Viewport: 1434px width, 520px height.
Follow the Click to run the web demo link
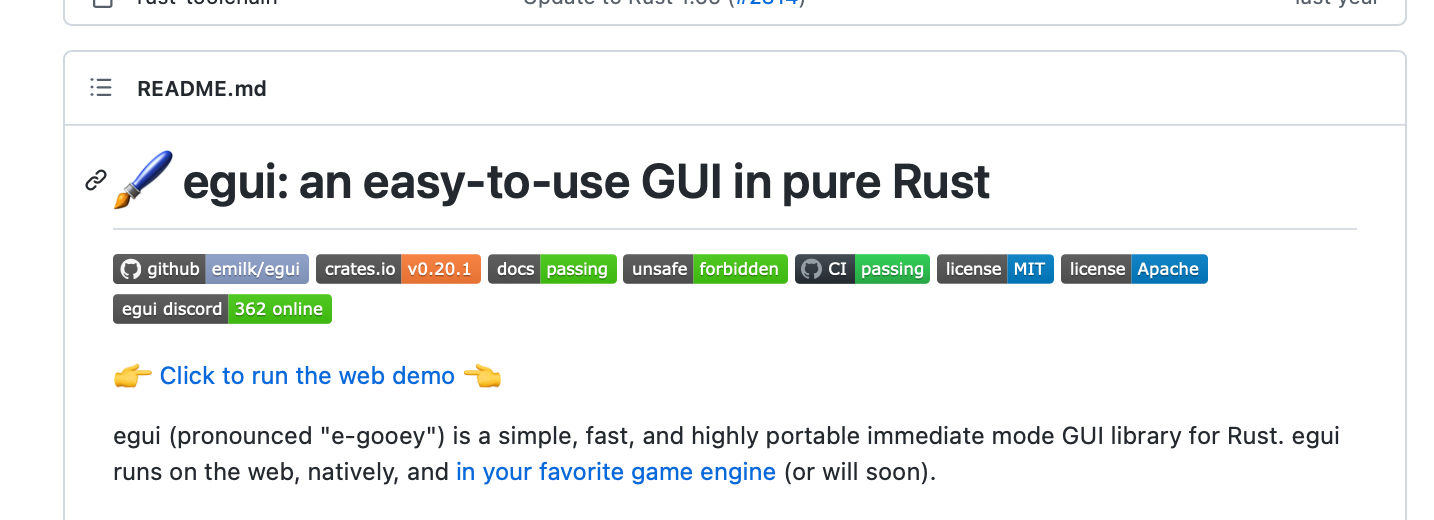(307, 376)
